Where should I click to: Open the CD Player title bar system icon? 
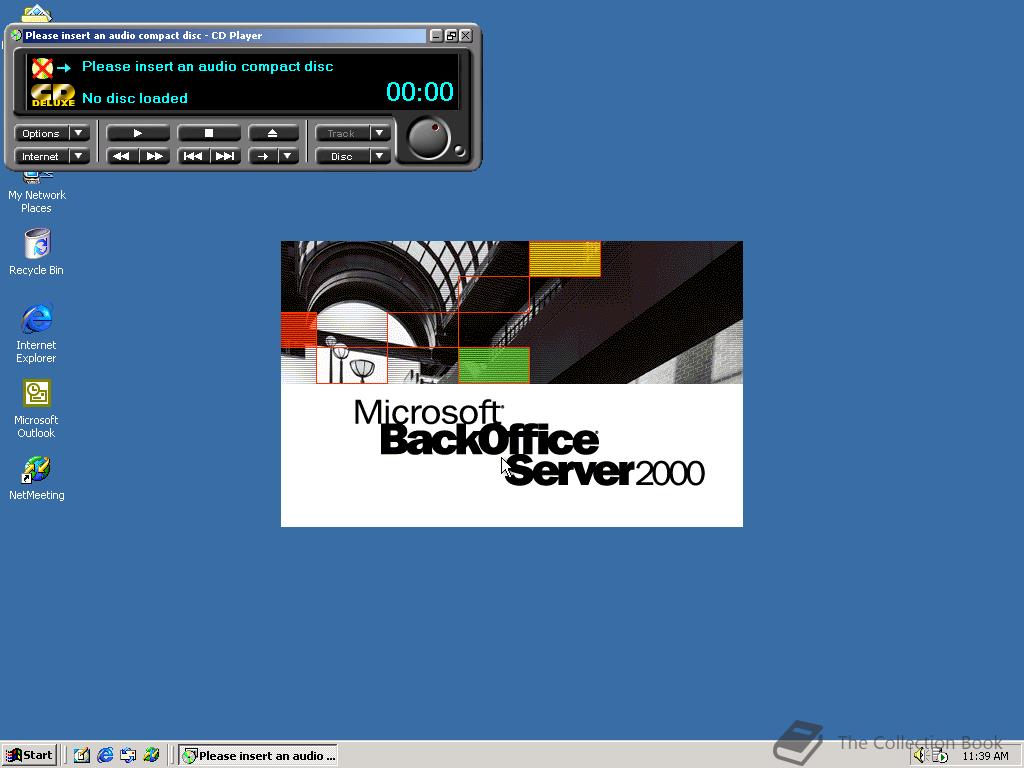click(16, 35)
